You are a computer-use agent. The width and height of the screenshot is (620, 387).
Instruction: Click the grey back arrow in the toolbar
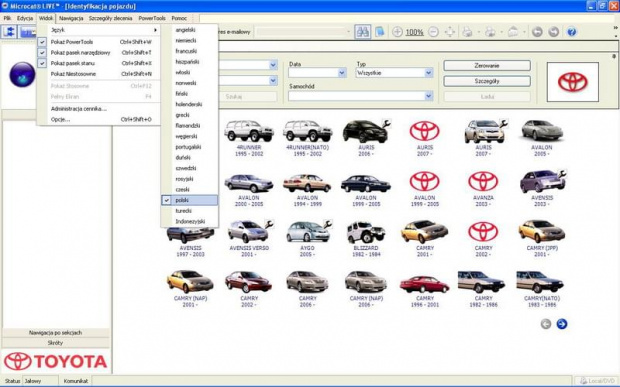coord(537,32)
